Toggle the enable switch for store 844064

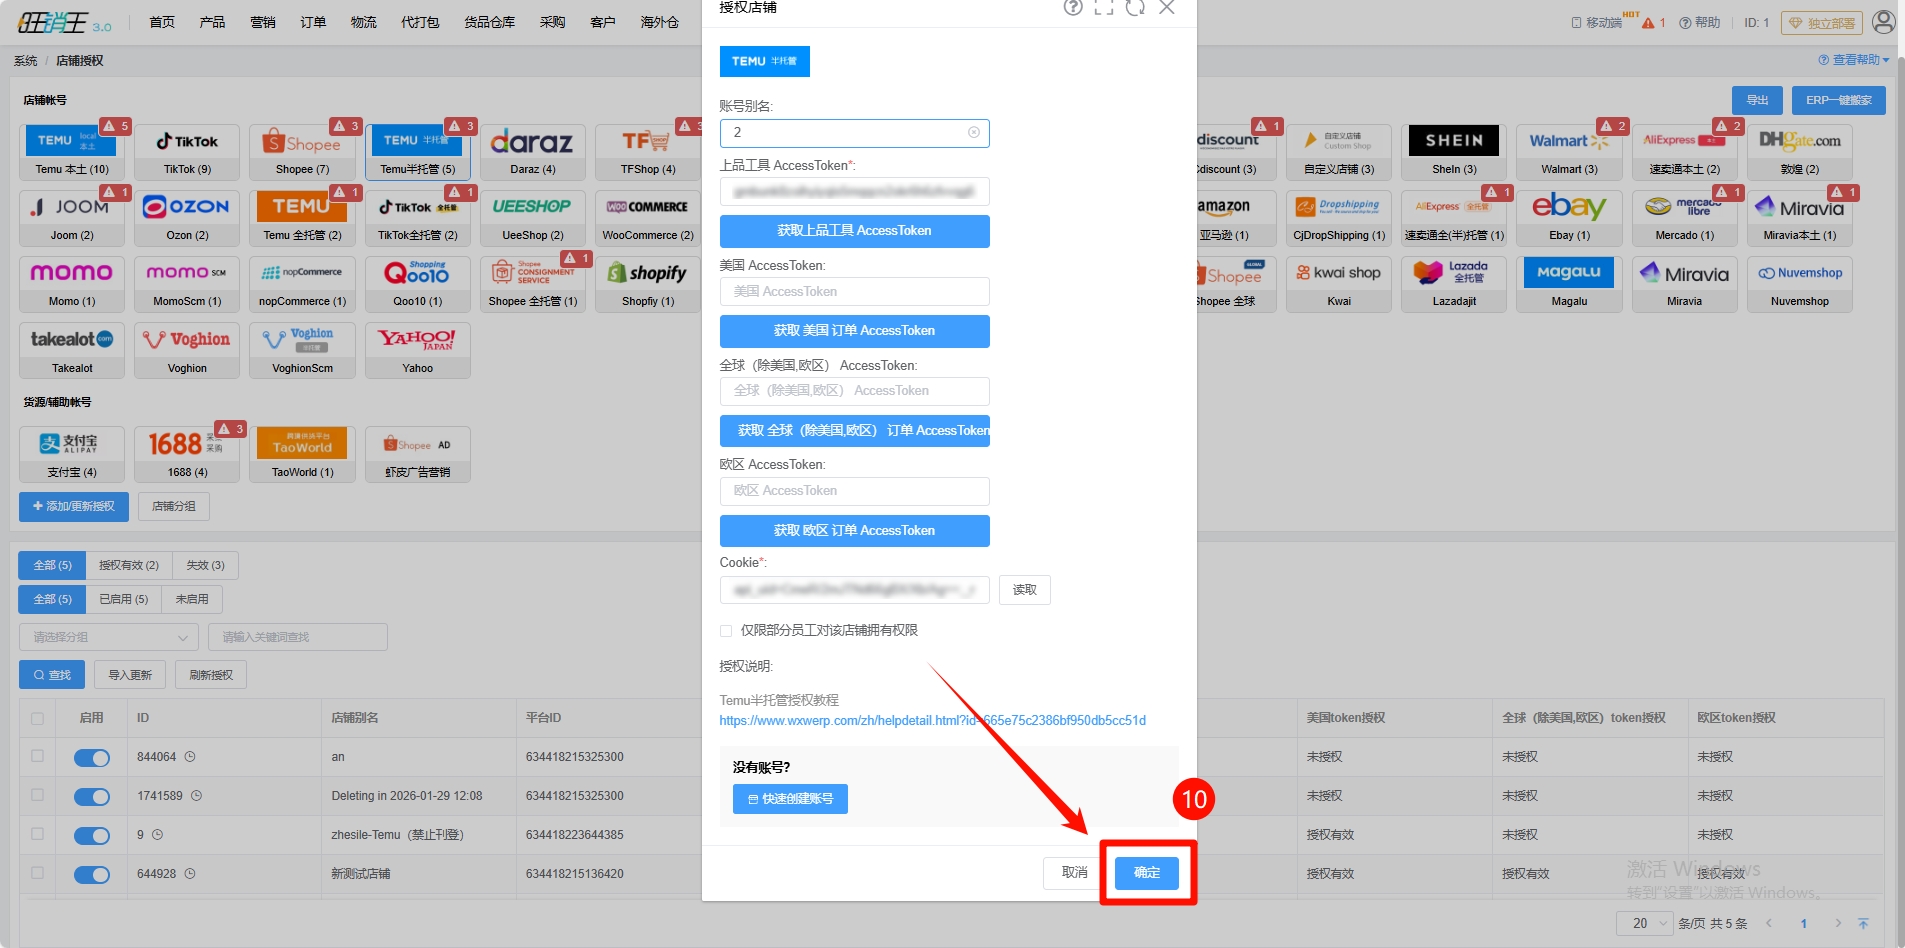click(92, 758)
